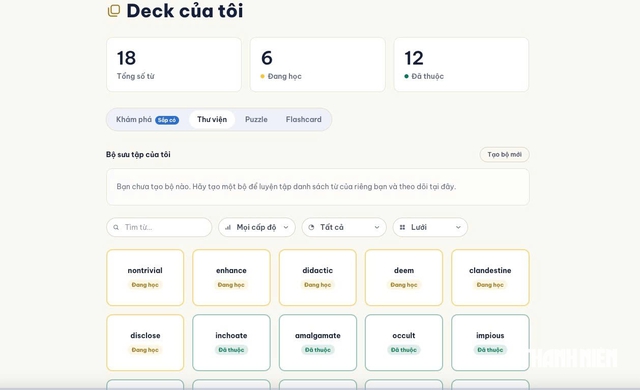640x390 pixels.
Task: Click the 12 Đã thuộc stat card
Action: pos(461,64)
